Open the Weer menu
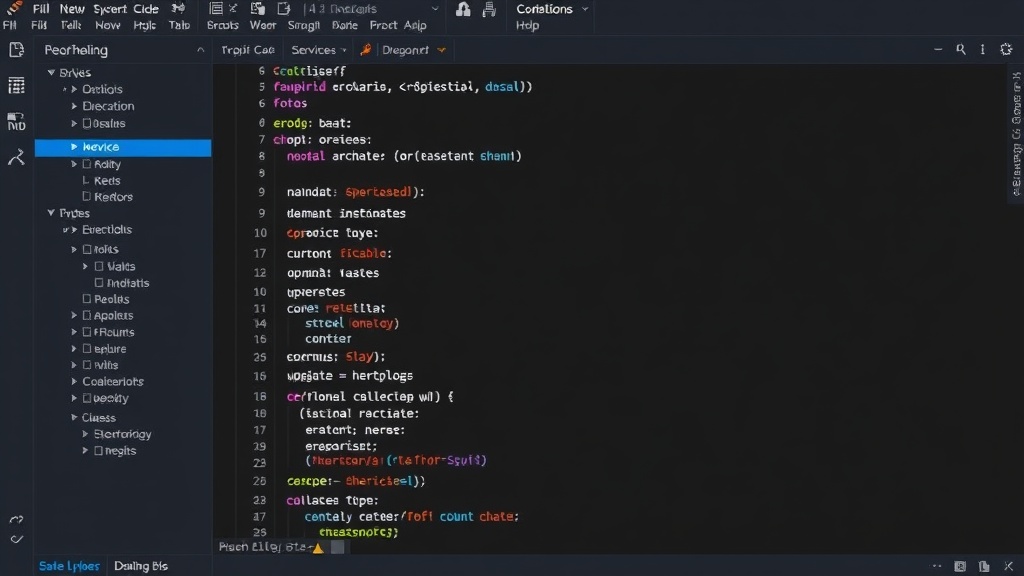Image resolution: width=1024 pixels, height=576 pixels. [263, 25]
